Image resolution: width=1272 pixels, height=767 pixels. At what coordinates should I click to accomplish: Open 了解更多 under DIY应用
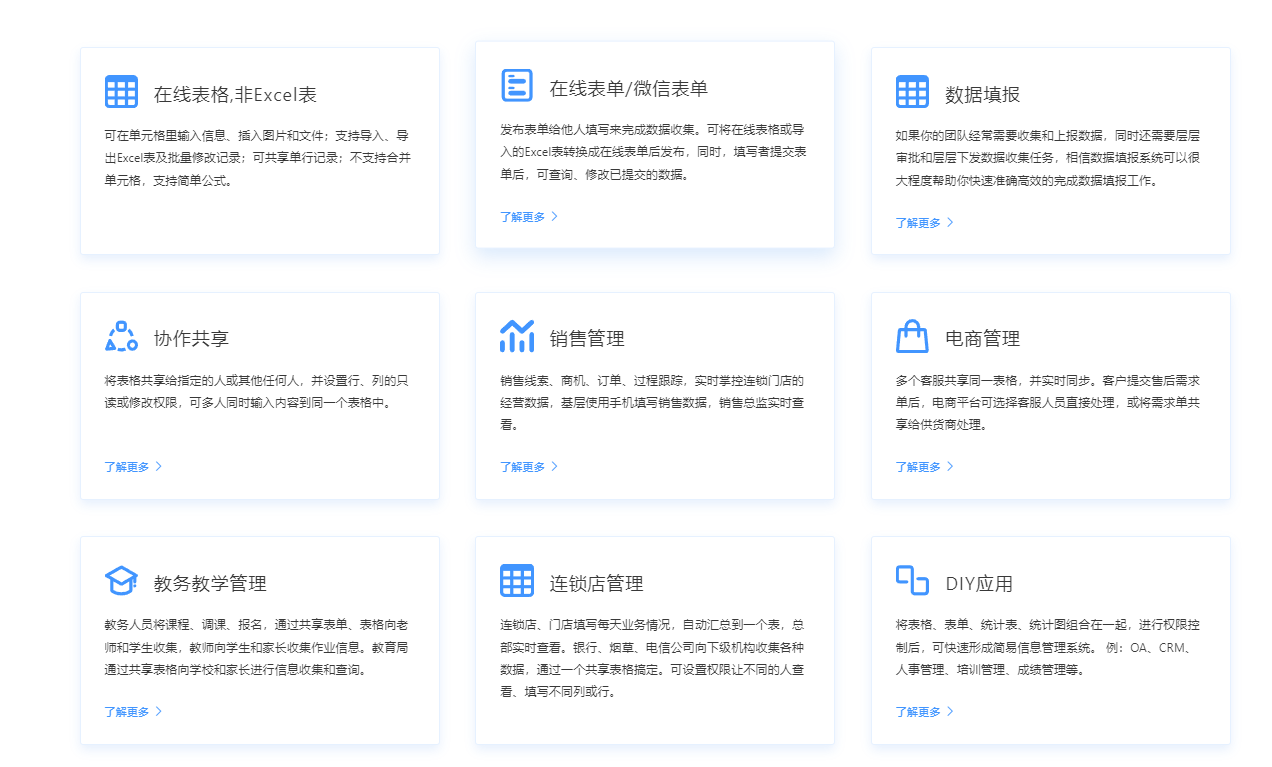click(919, 711)
